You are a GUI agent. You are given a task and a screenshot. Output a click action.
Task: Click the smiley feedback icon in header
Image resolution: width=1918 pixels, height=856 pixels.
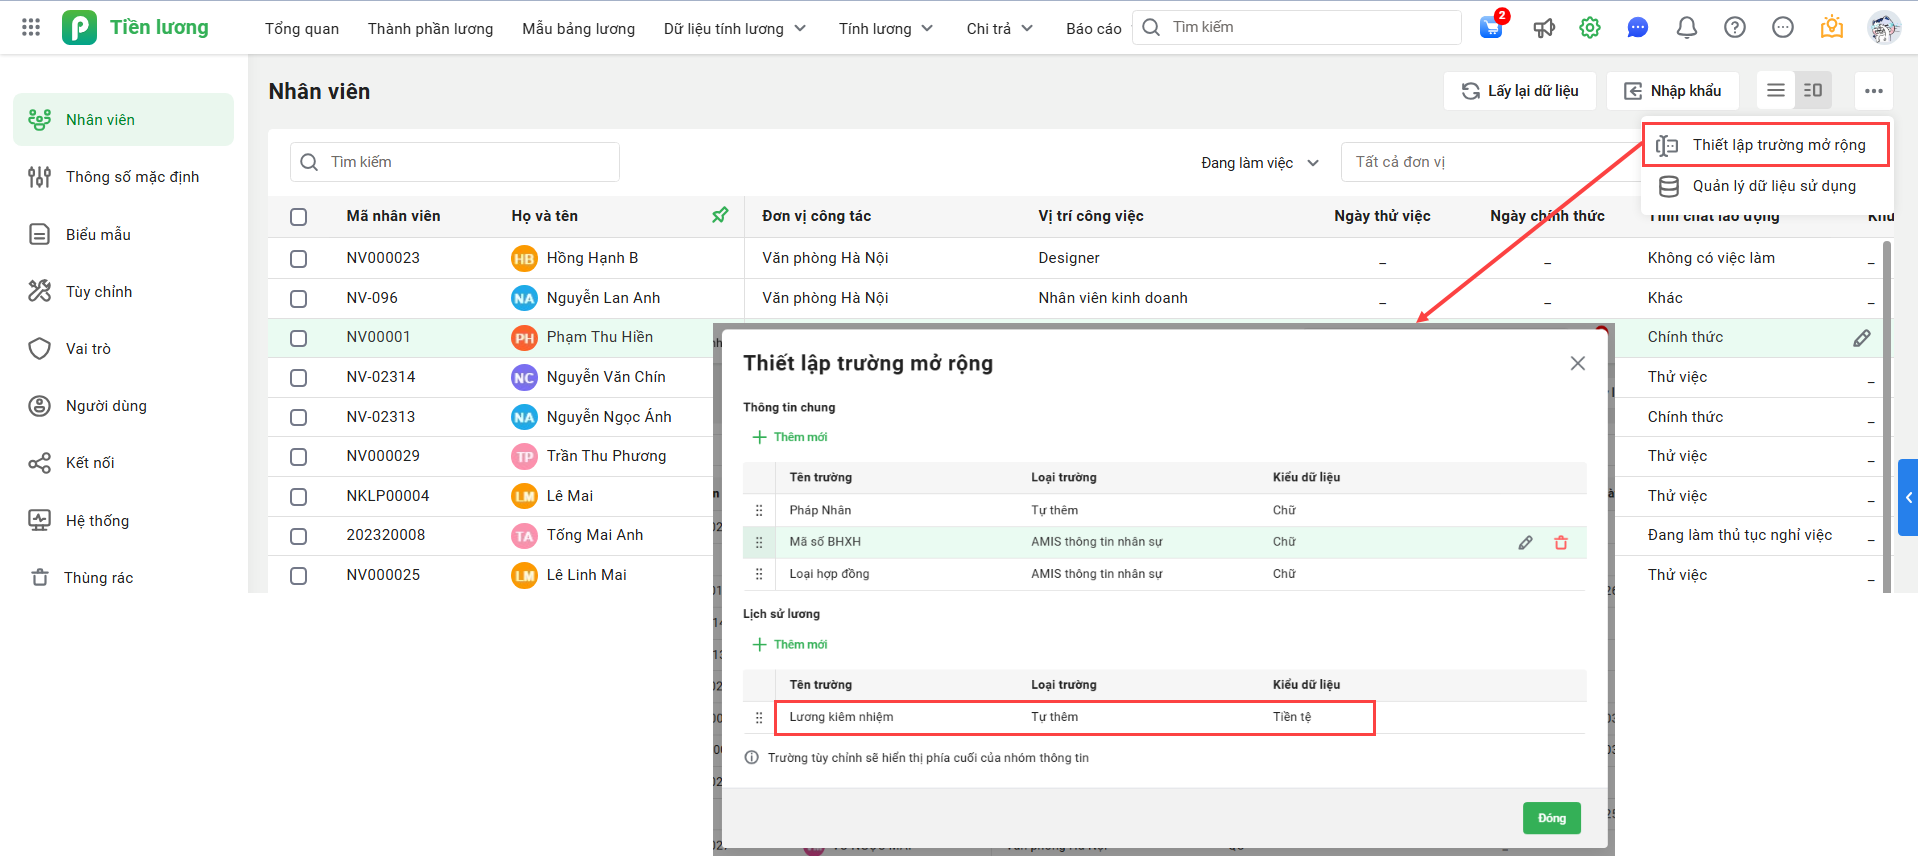tap(1783, 27)
